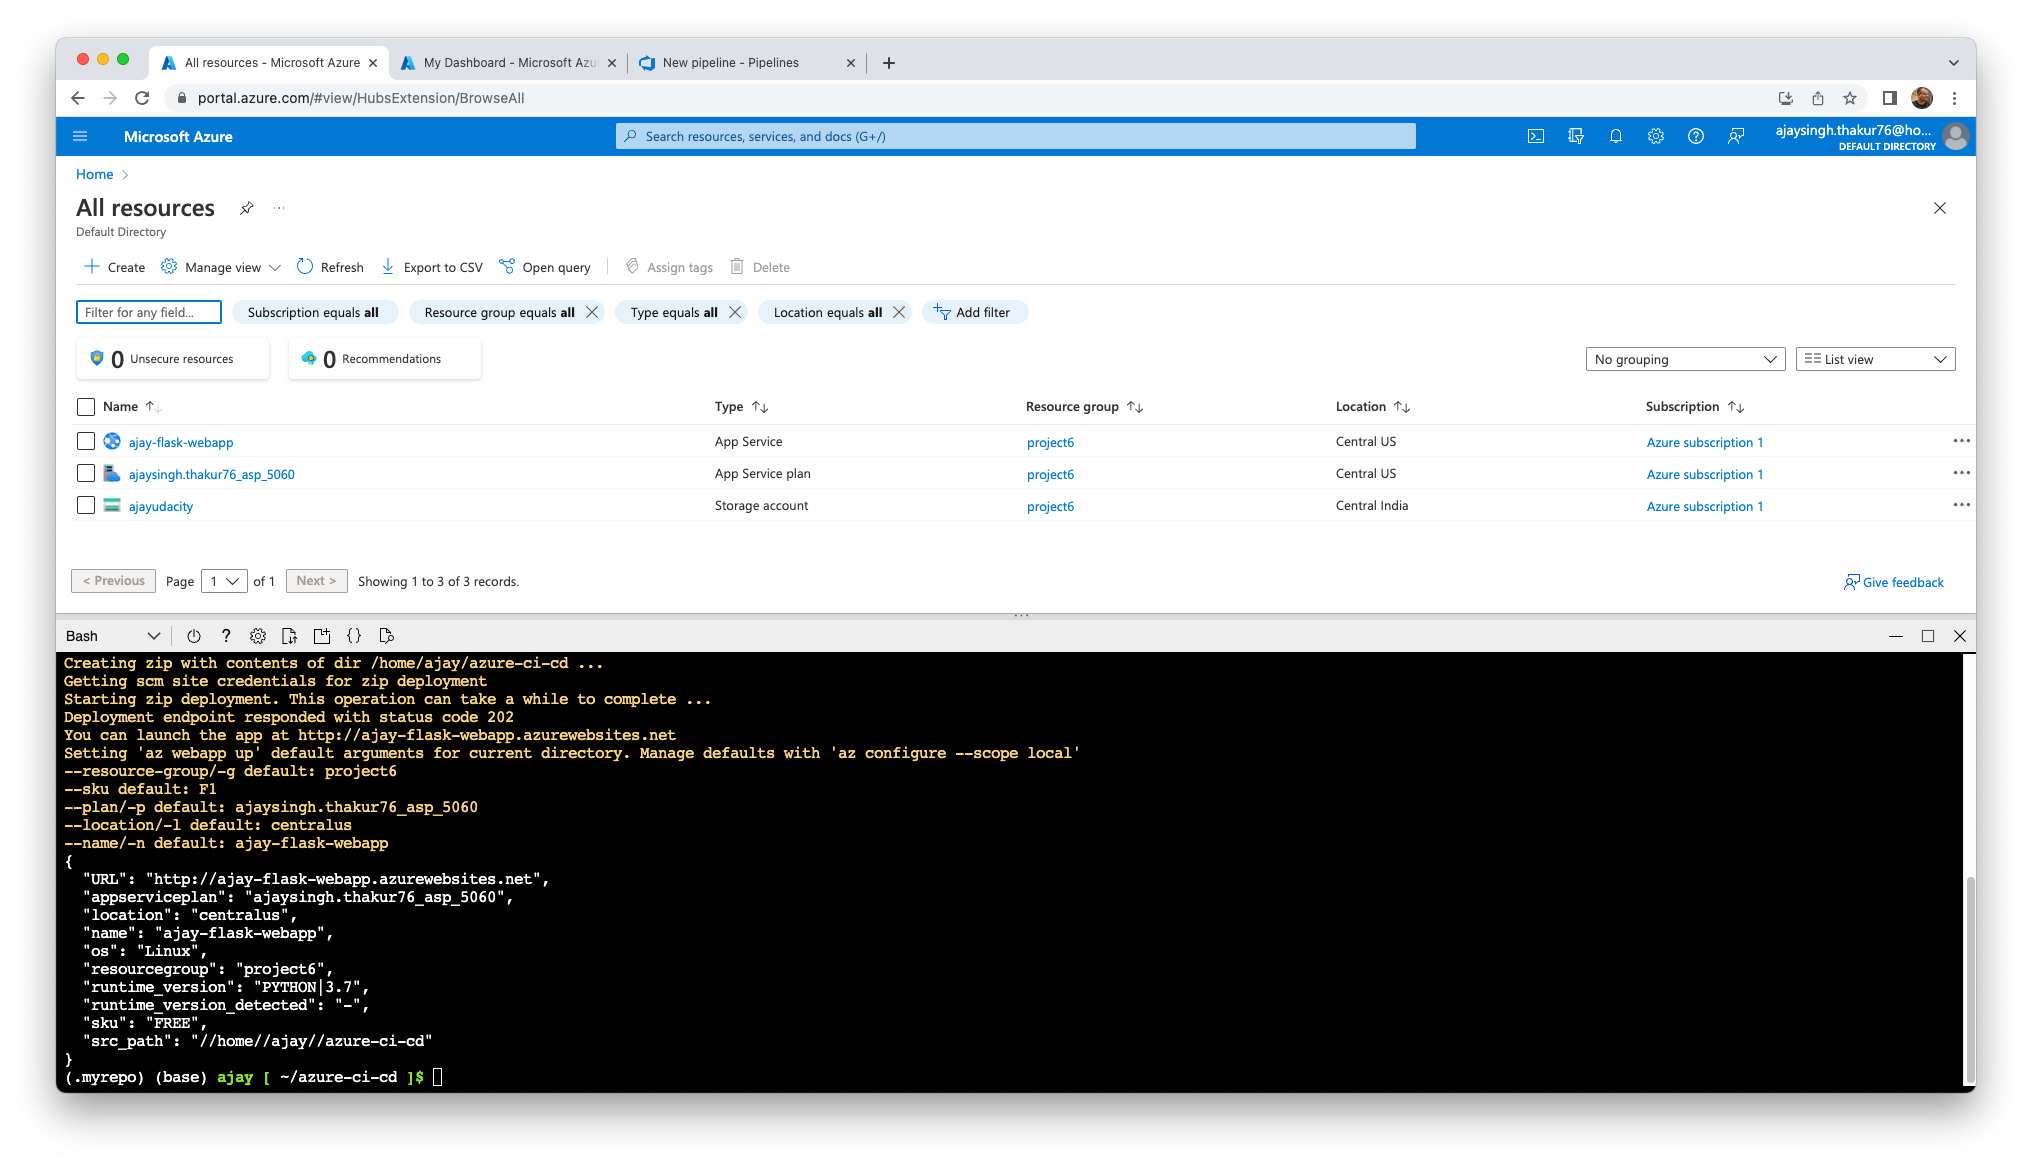The height and width of the screenshot is (1167, 2032).
Task: Check the ajay-flask-webapp row checkbox
Action: tap(86, 441)
